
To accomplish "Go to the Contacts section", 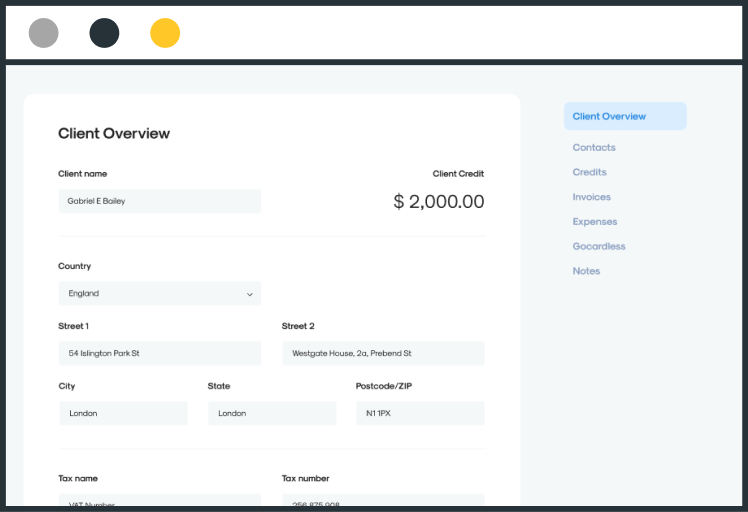I will click(x=594, y=147).
